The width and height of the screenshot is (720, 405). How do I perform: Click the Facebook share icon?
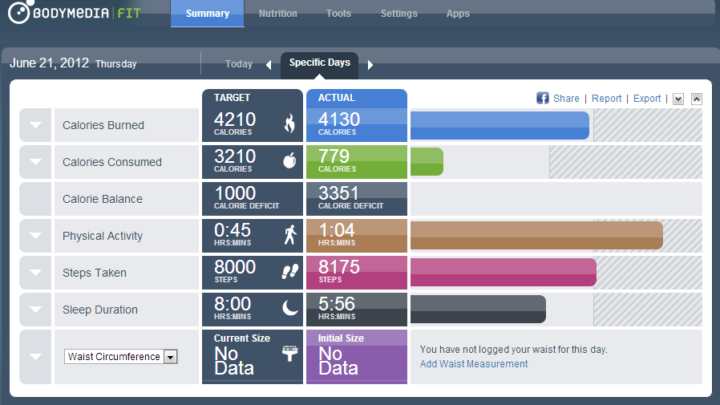pyautogui.click(x=542, y=98)
